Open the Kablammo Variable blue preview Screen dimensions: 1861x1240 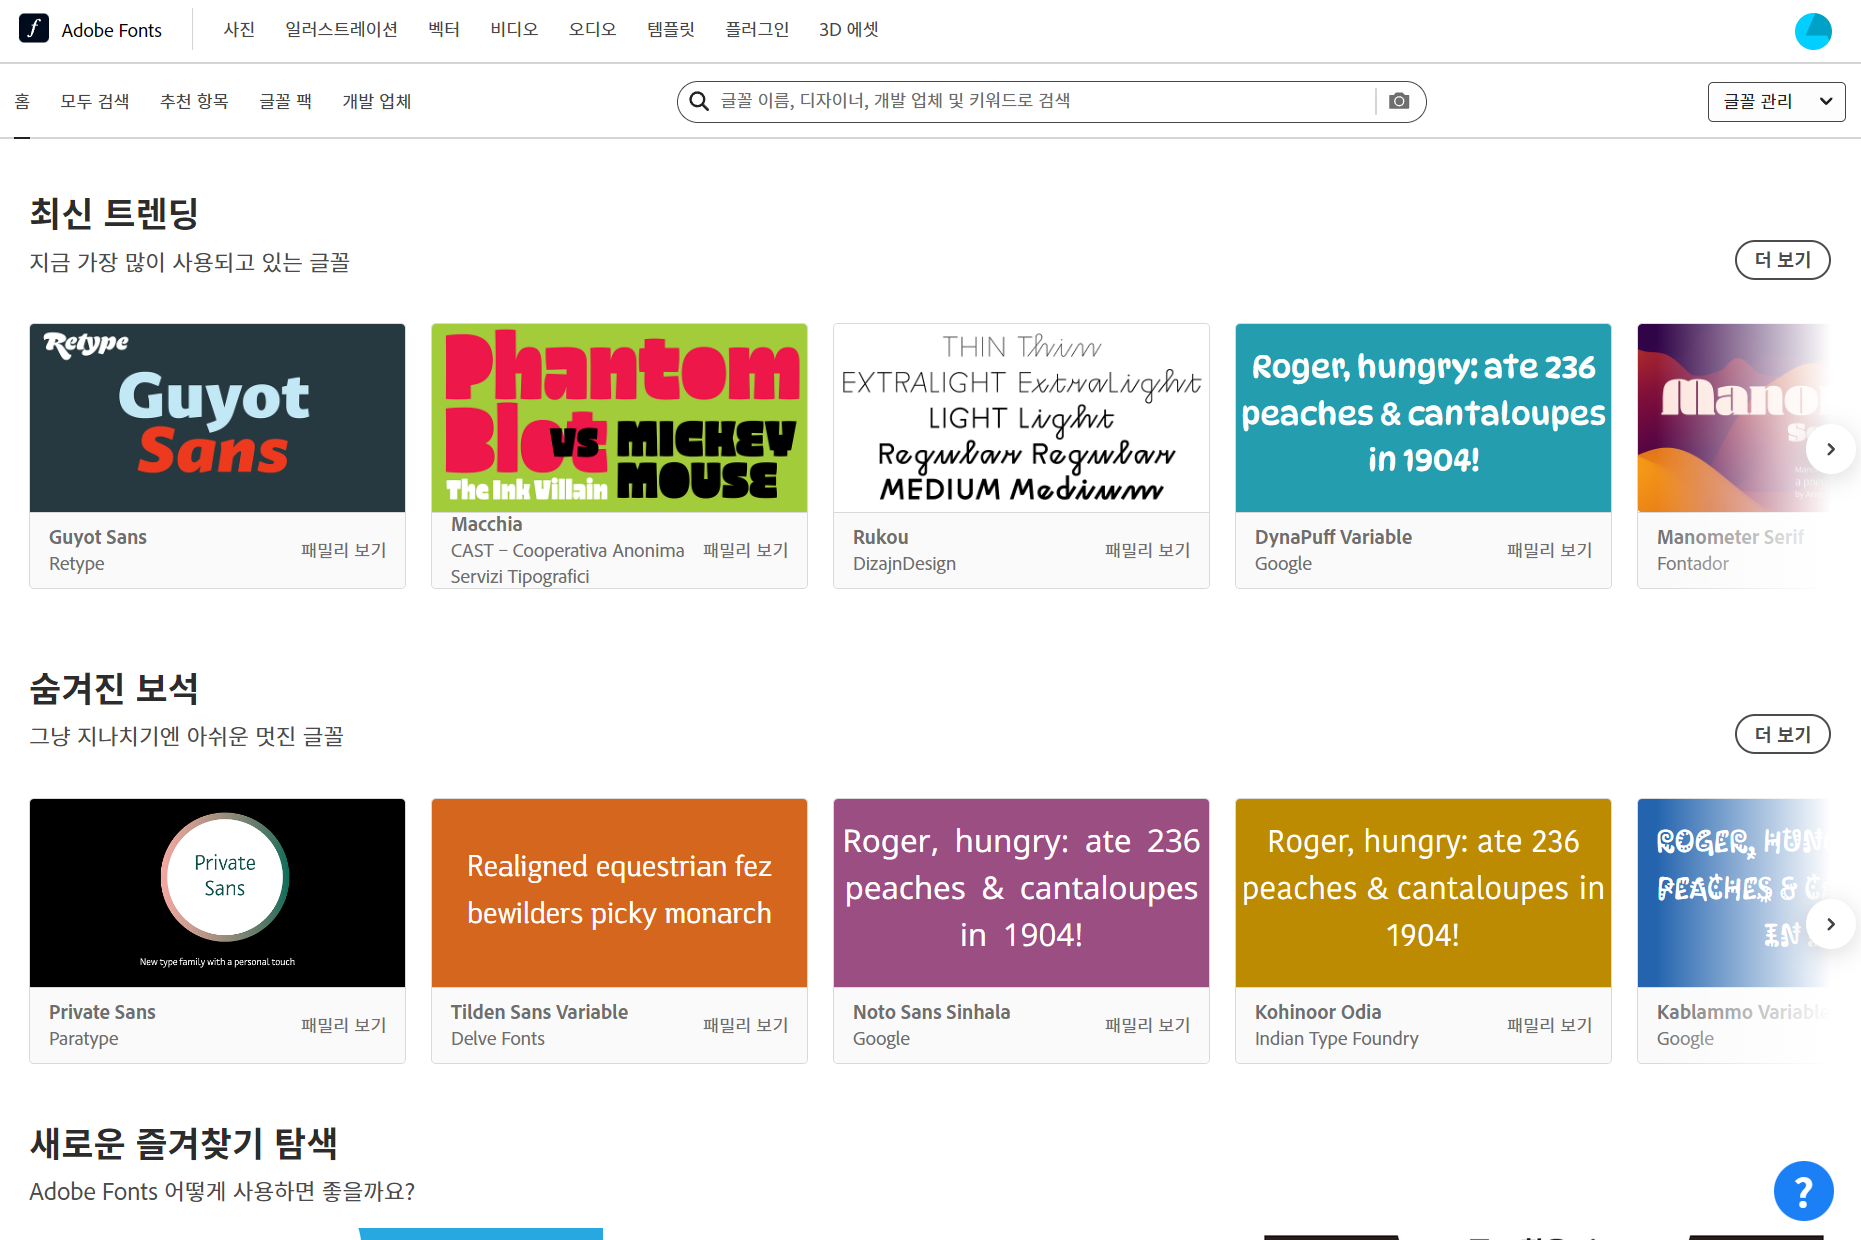[x=1734, y=893]
